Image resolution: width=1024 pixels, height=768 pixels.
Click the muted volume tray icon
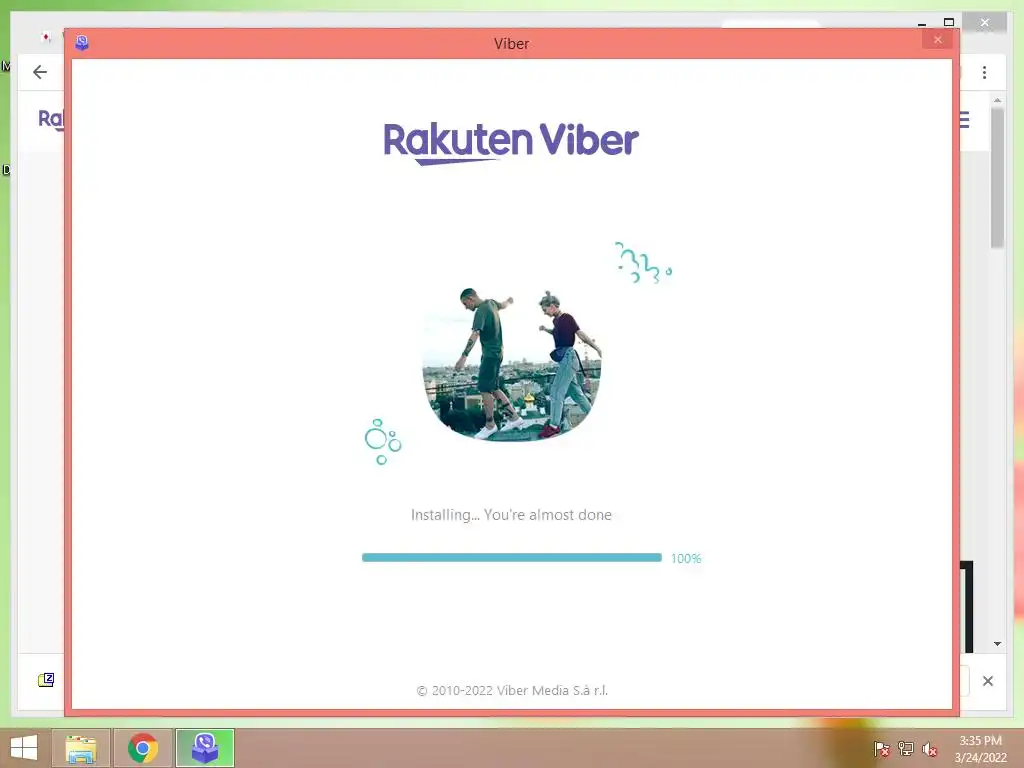click(930, 749)
